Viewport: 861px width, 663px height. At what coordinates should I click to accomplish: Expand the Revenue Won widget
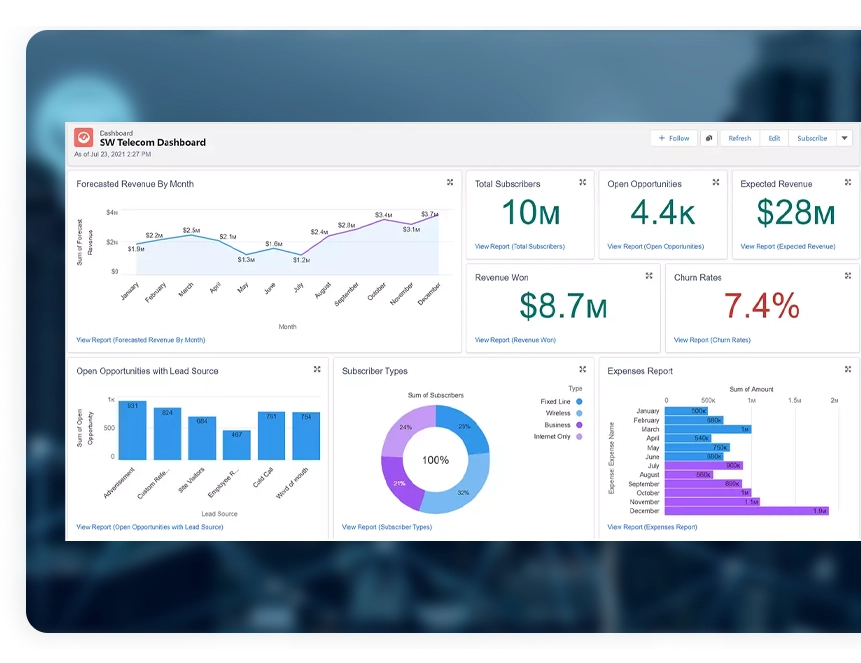click(x=649, y=276)
